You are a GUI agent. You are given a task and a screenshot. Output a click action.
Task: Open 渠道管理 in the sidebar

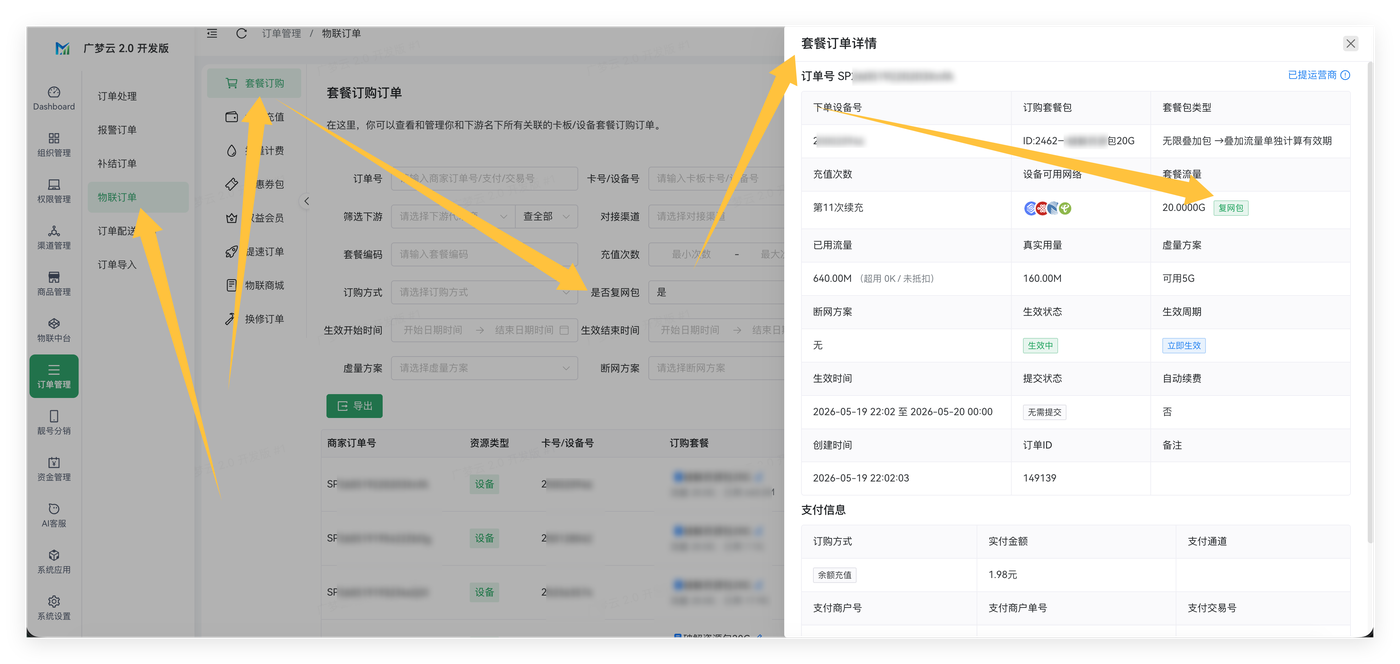point(54,237)
